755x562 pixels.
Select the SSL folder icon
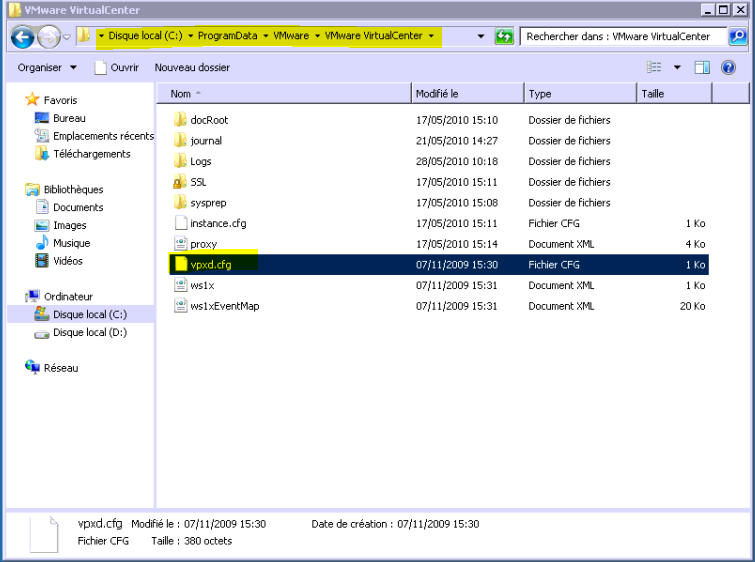(180, 182)
